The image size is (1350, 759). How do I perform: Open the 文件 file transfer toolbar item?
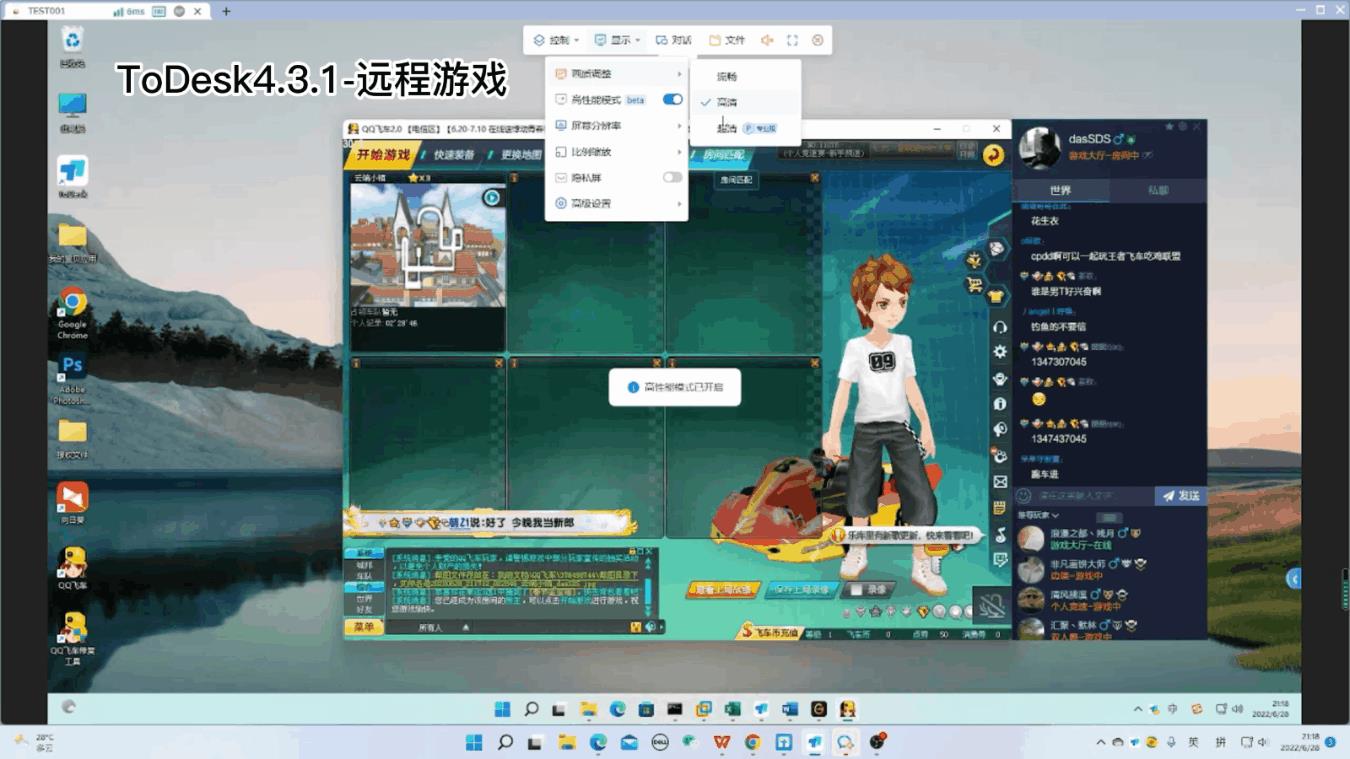pos(727,40)
